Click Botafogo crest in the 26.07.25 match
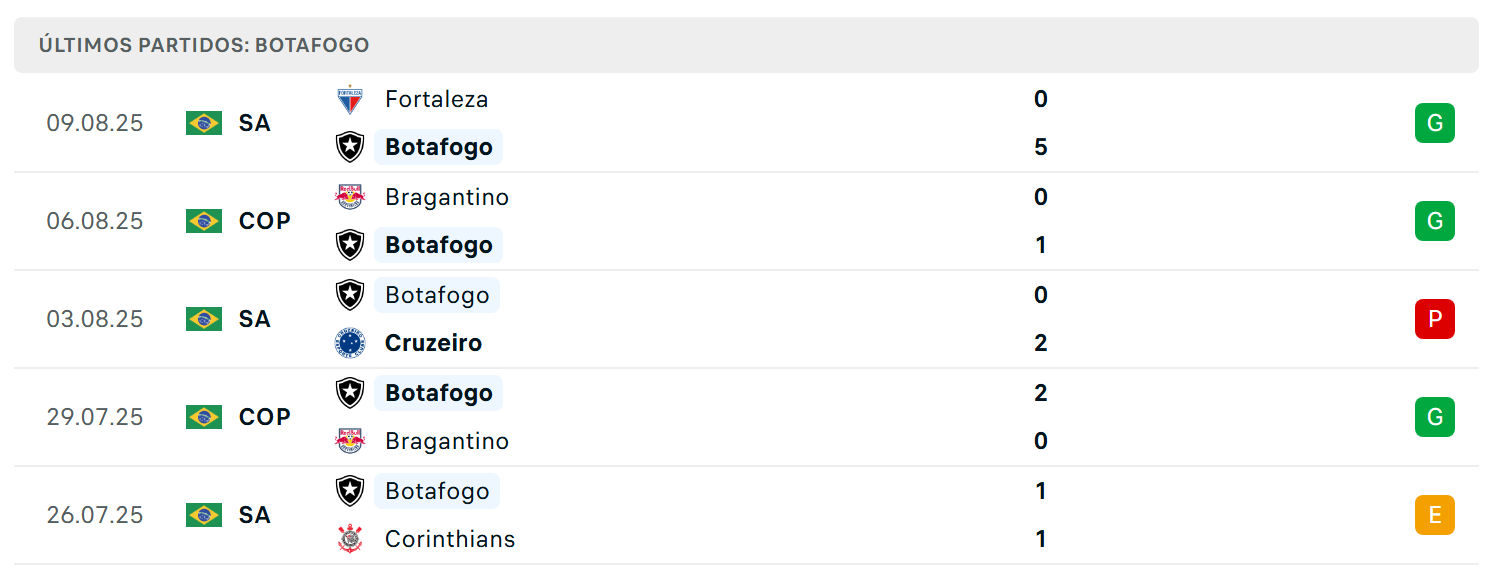 coord(350,491)
